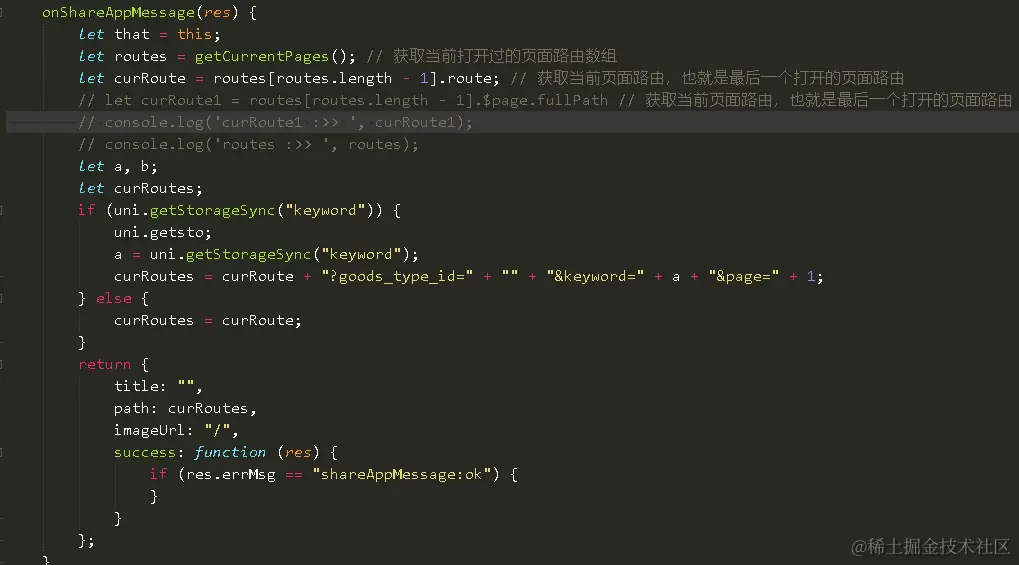This screenshot has width=1019, height=565.
Task: Click the onShareAppMessage function name
Action: pos(118,12)
